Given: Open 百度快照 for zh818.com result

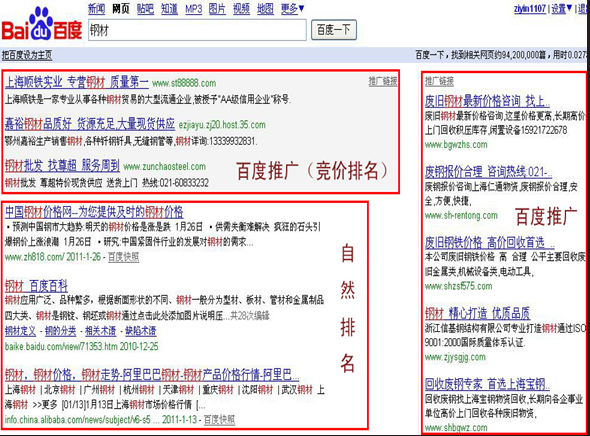Looking at the screenshot, I should [123, 257].
